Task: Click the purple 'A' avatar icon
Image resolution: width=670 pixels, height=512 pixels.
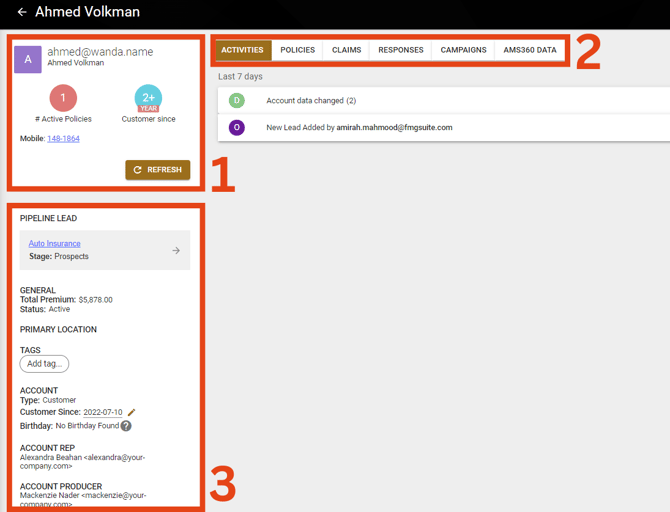Action: (x=28, y=59)
